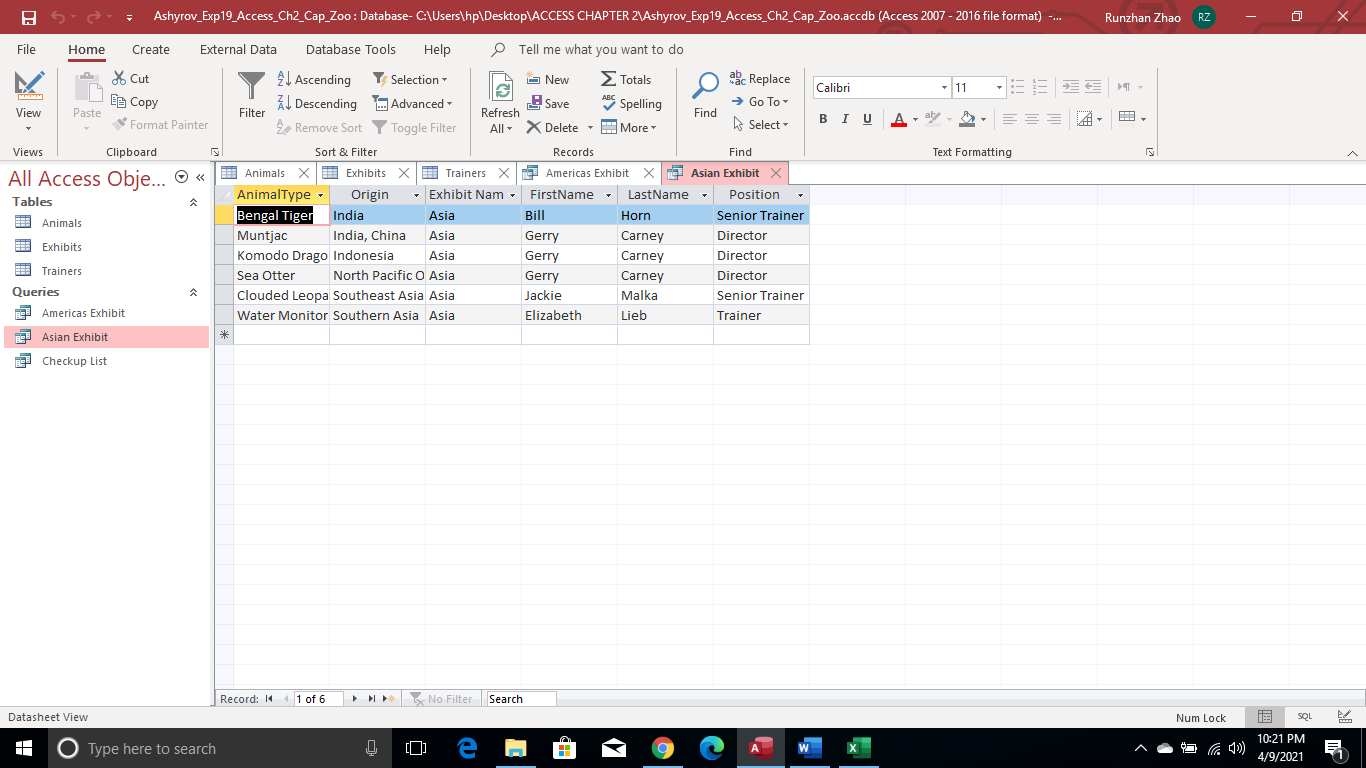Open the Calibri font name dropdown

pyautogui.click(x=944, y=88)
